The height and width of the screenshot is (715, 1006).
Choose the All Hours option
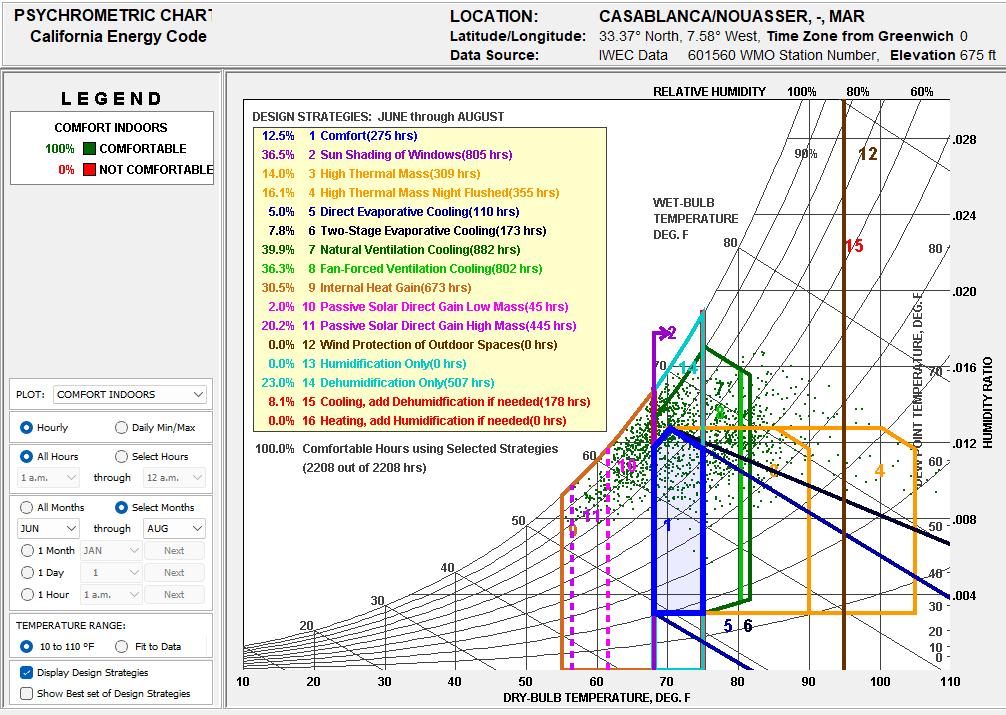(x=26, y=456)
